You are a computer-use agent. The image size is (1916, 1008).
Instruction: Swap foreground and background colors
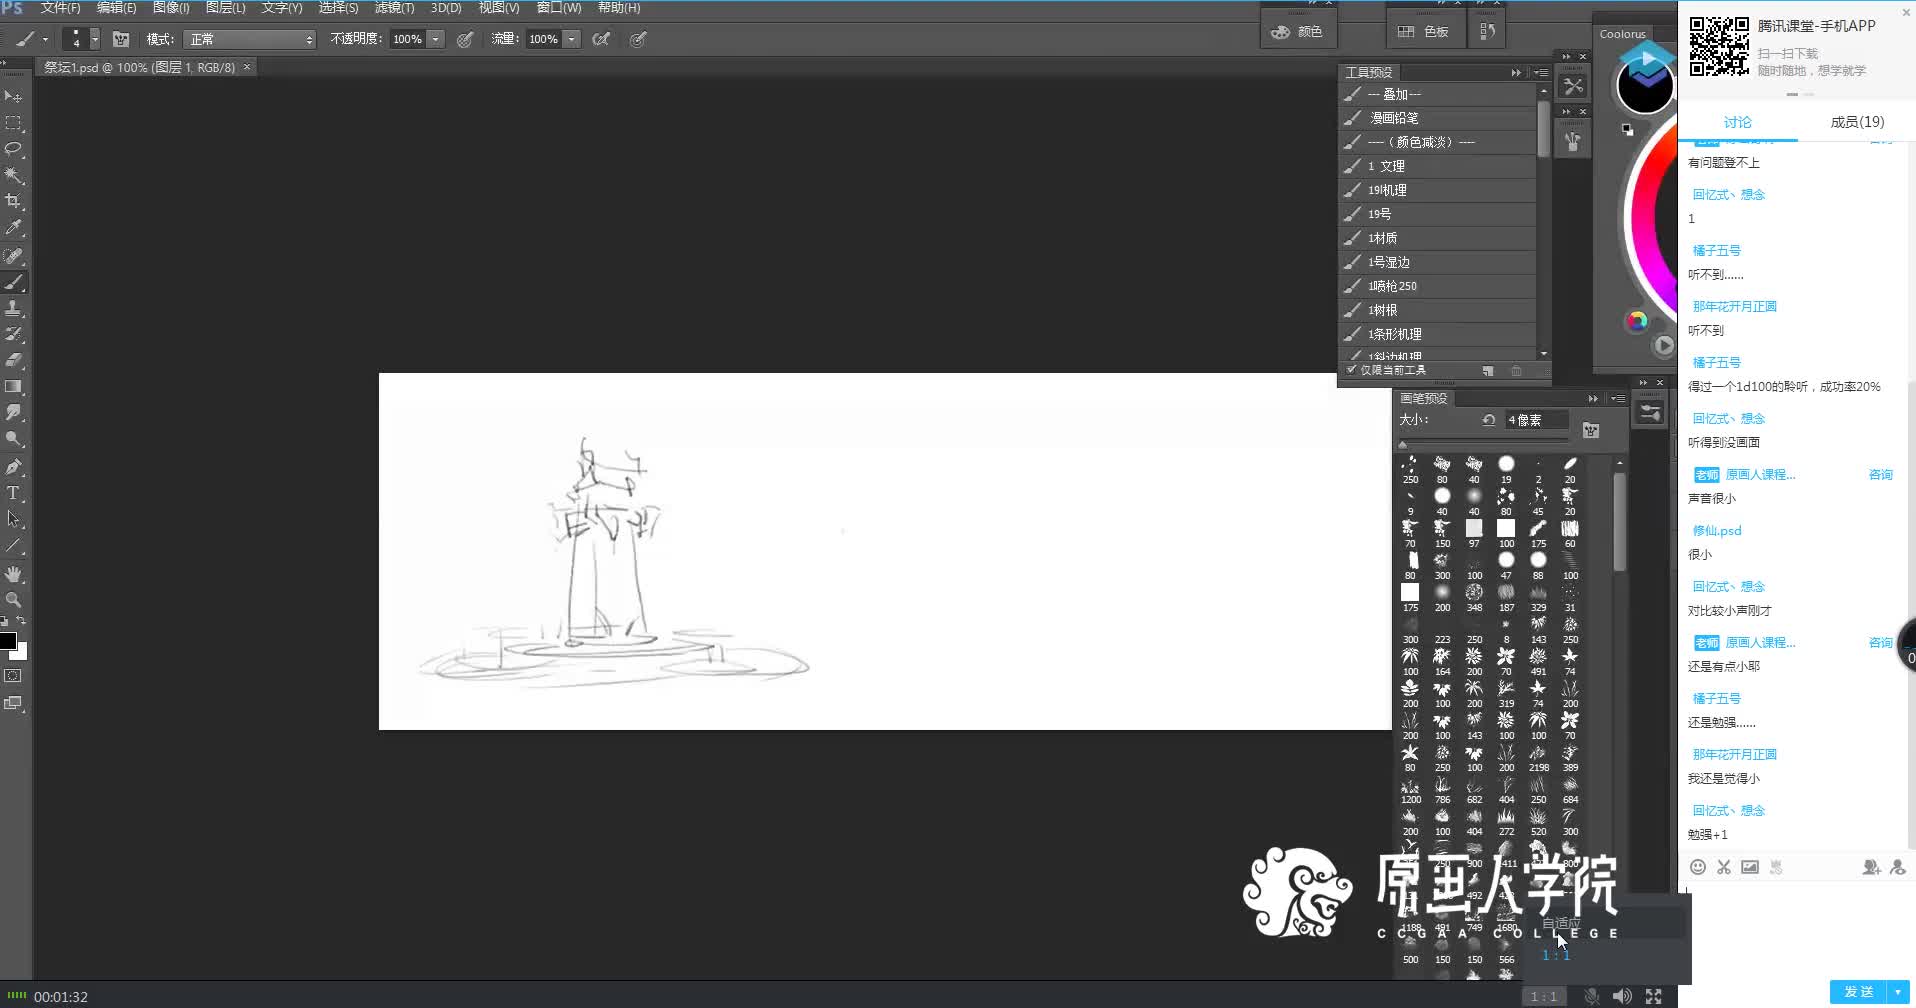tap(21, 621)
